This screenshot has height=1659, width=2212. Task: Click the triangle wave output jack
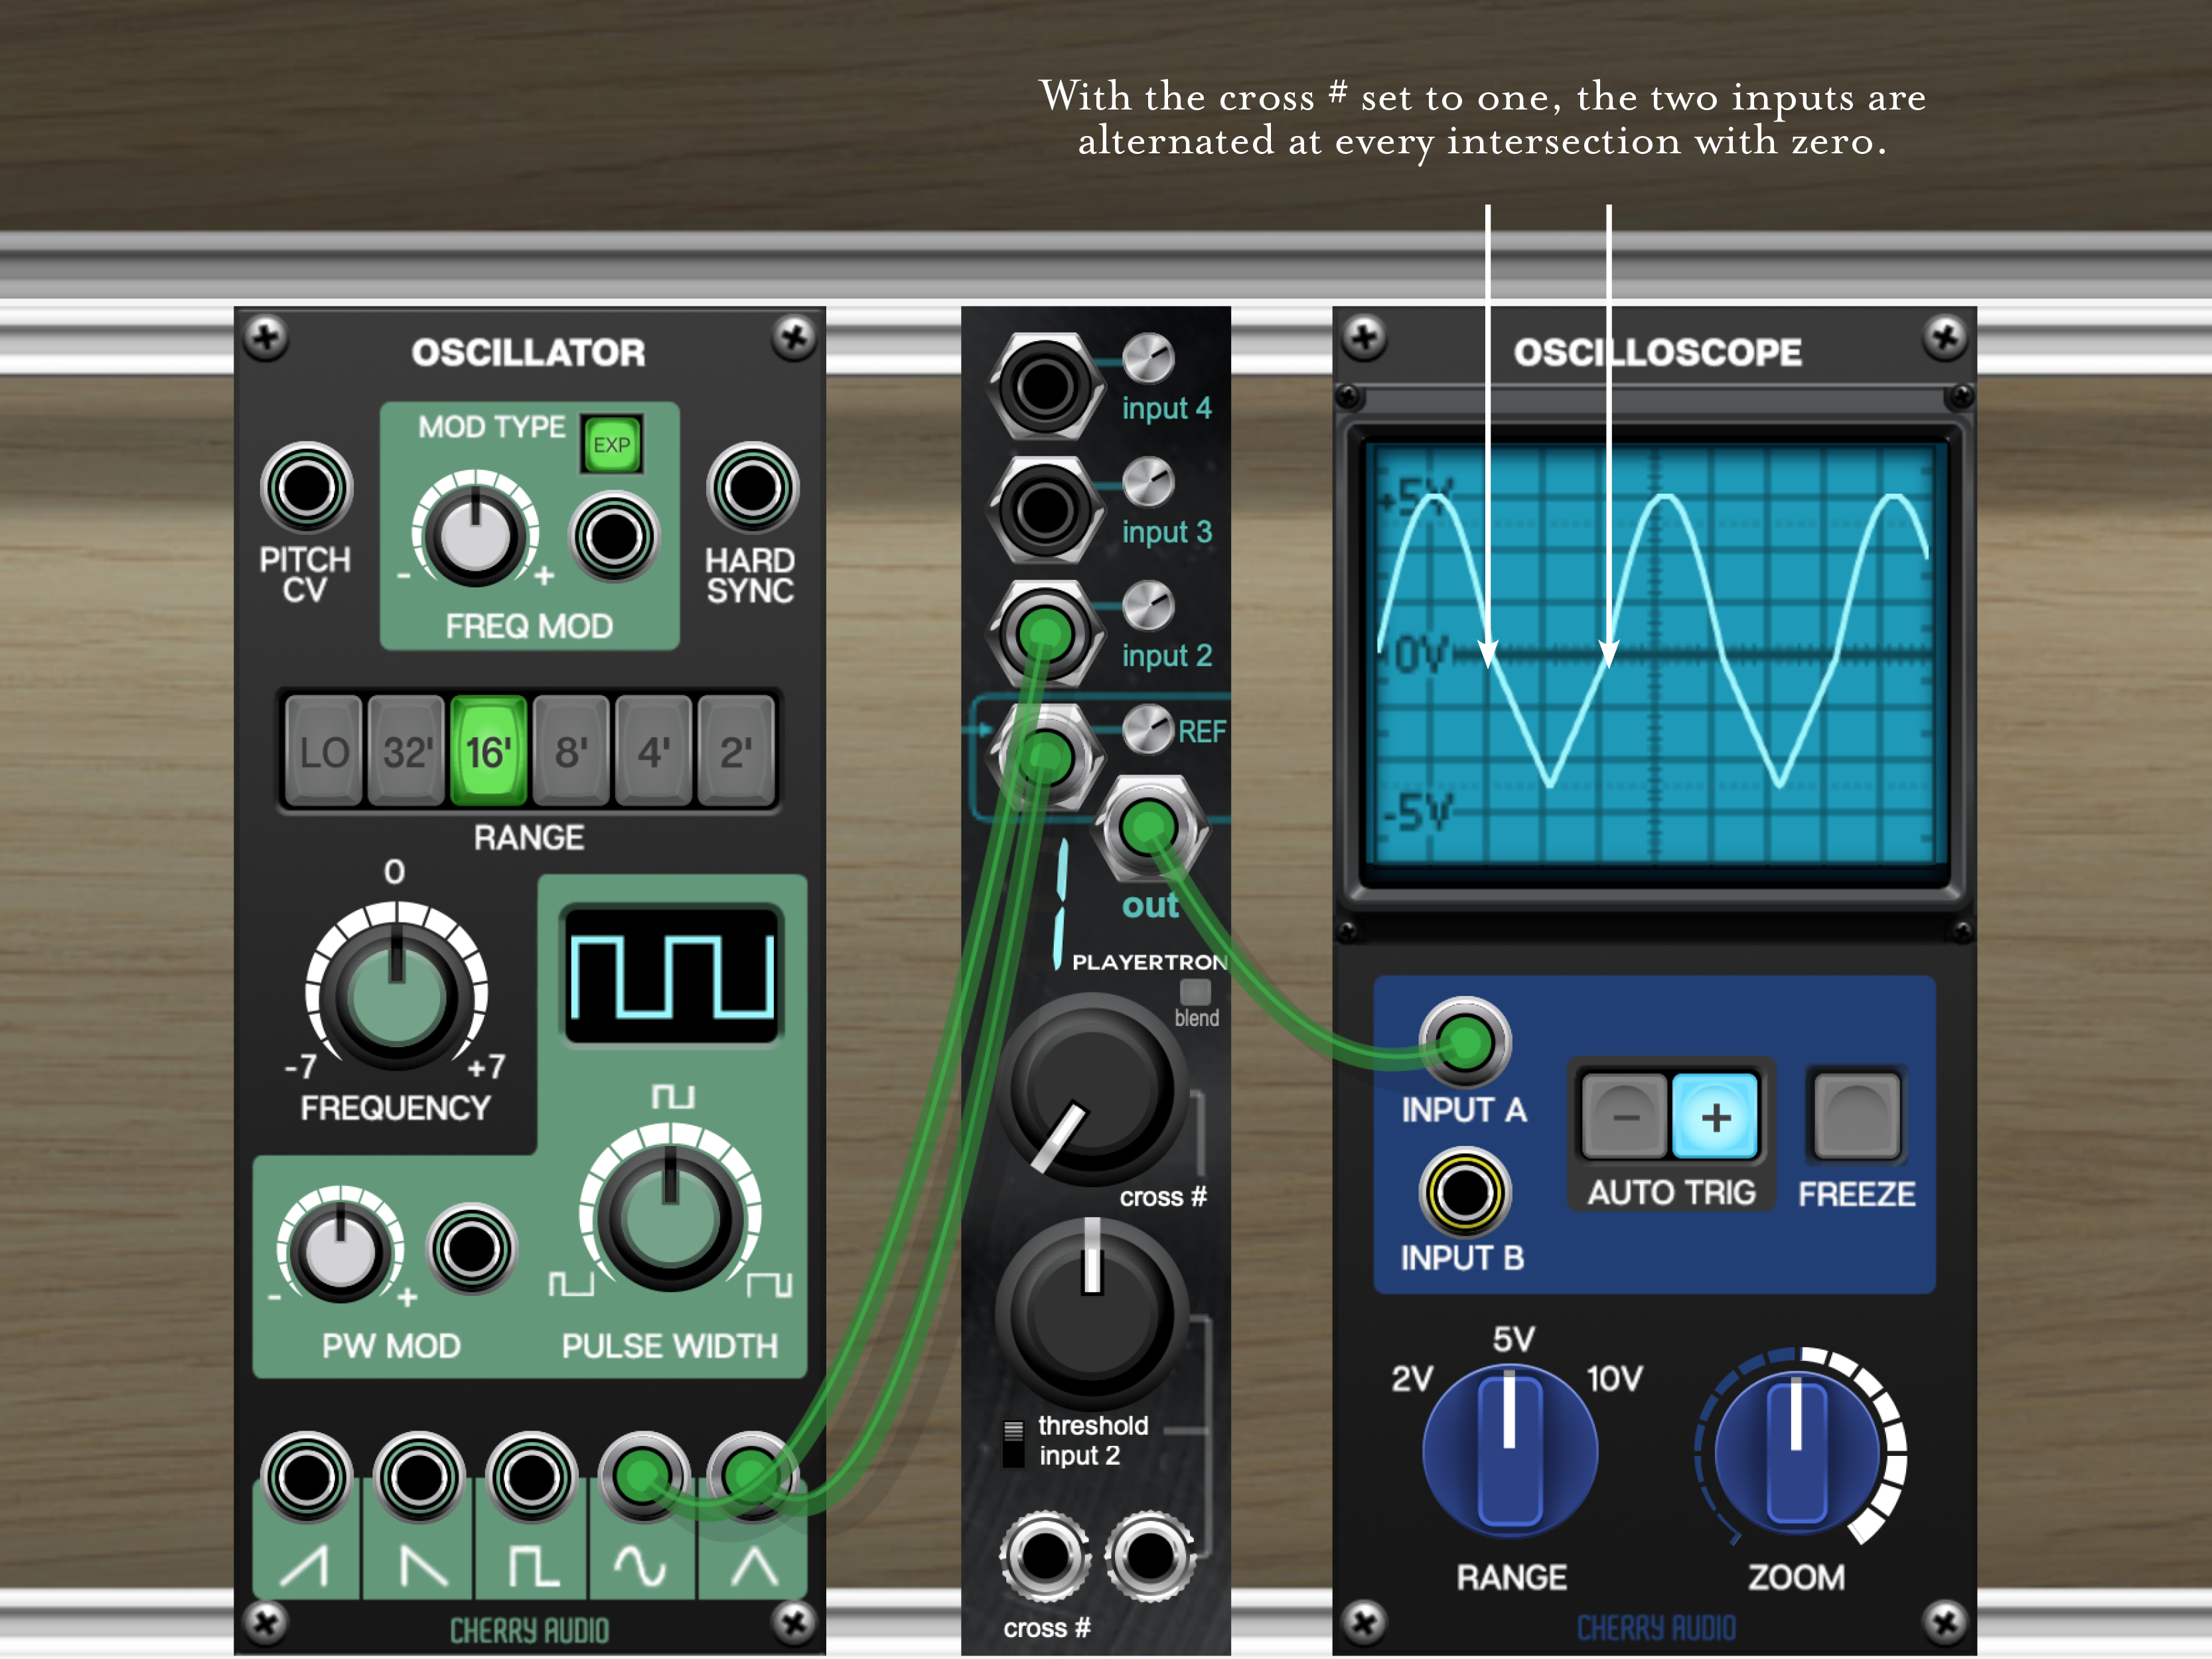coord(752,1475)
